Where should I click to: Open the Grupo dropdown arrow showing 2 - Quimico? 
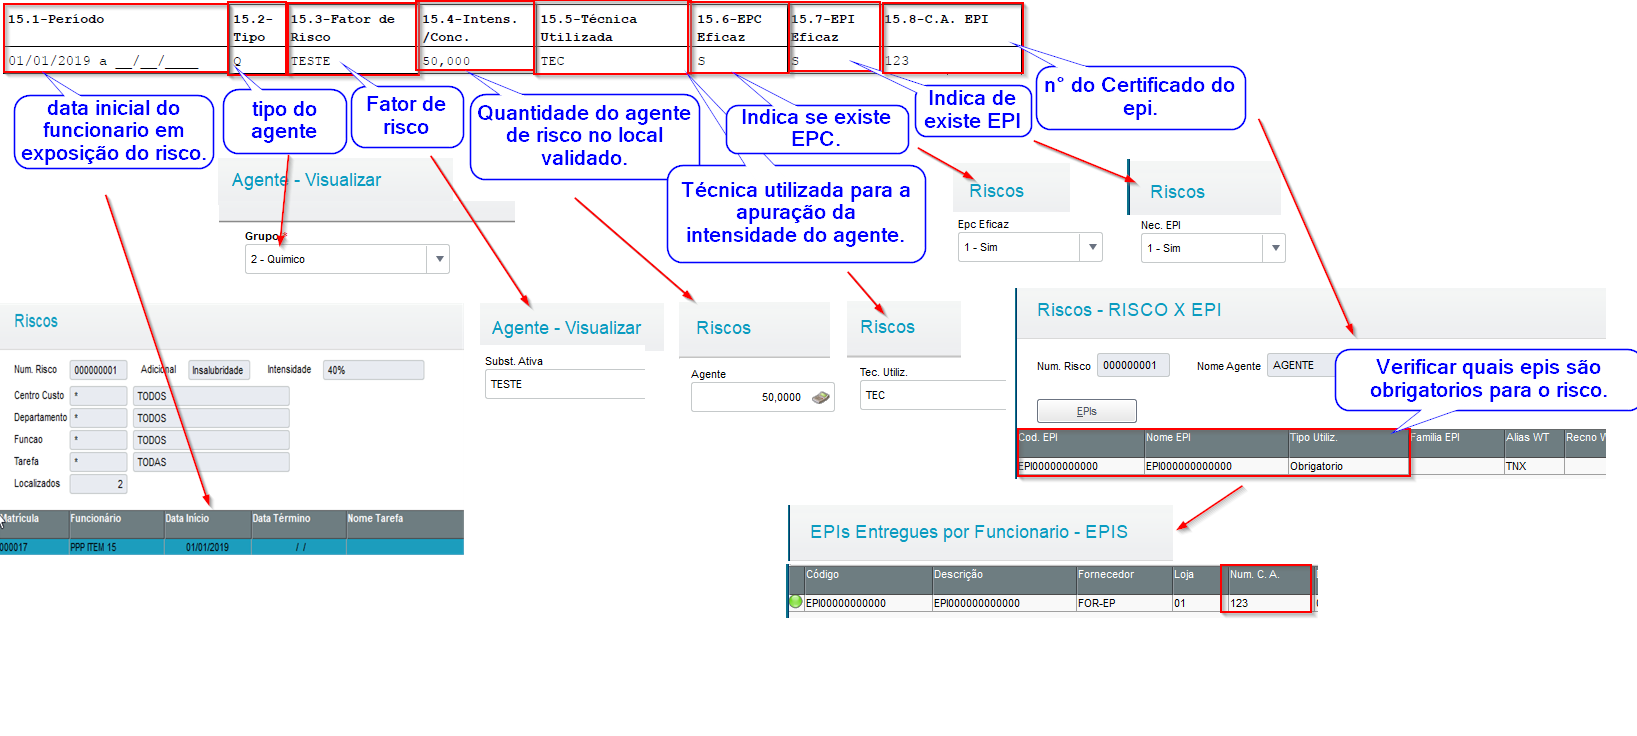coord(438,259)
